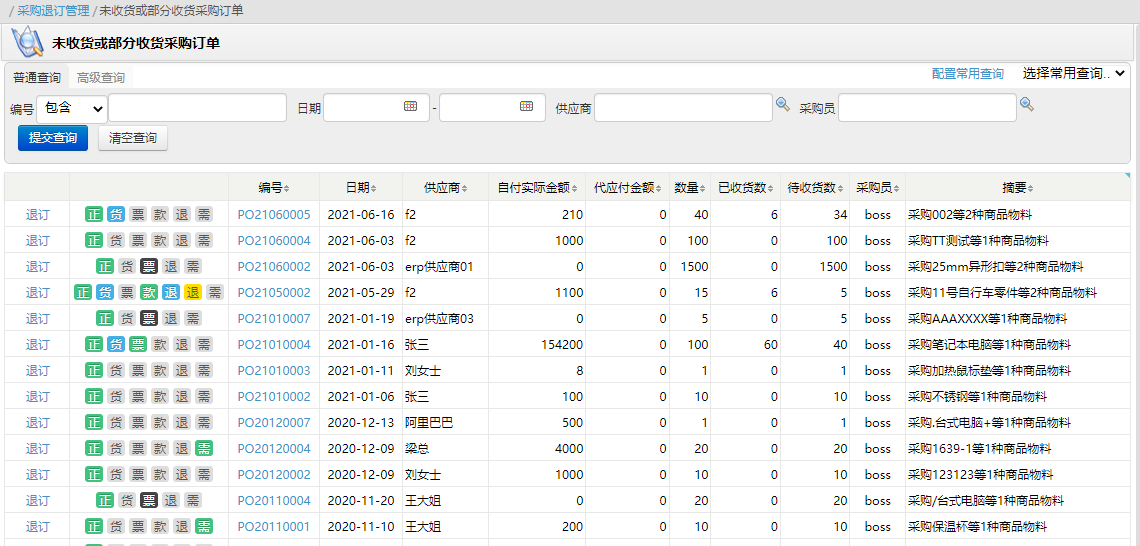Click summary 采购保温杯等1种商品物料
Image resolution: width=1140 pixels, height=546 pixels.
click(x=977, y=526)
